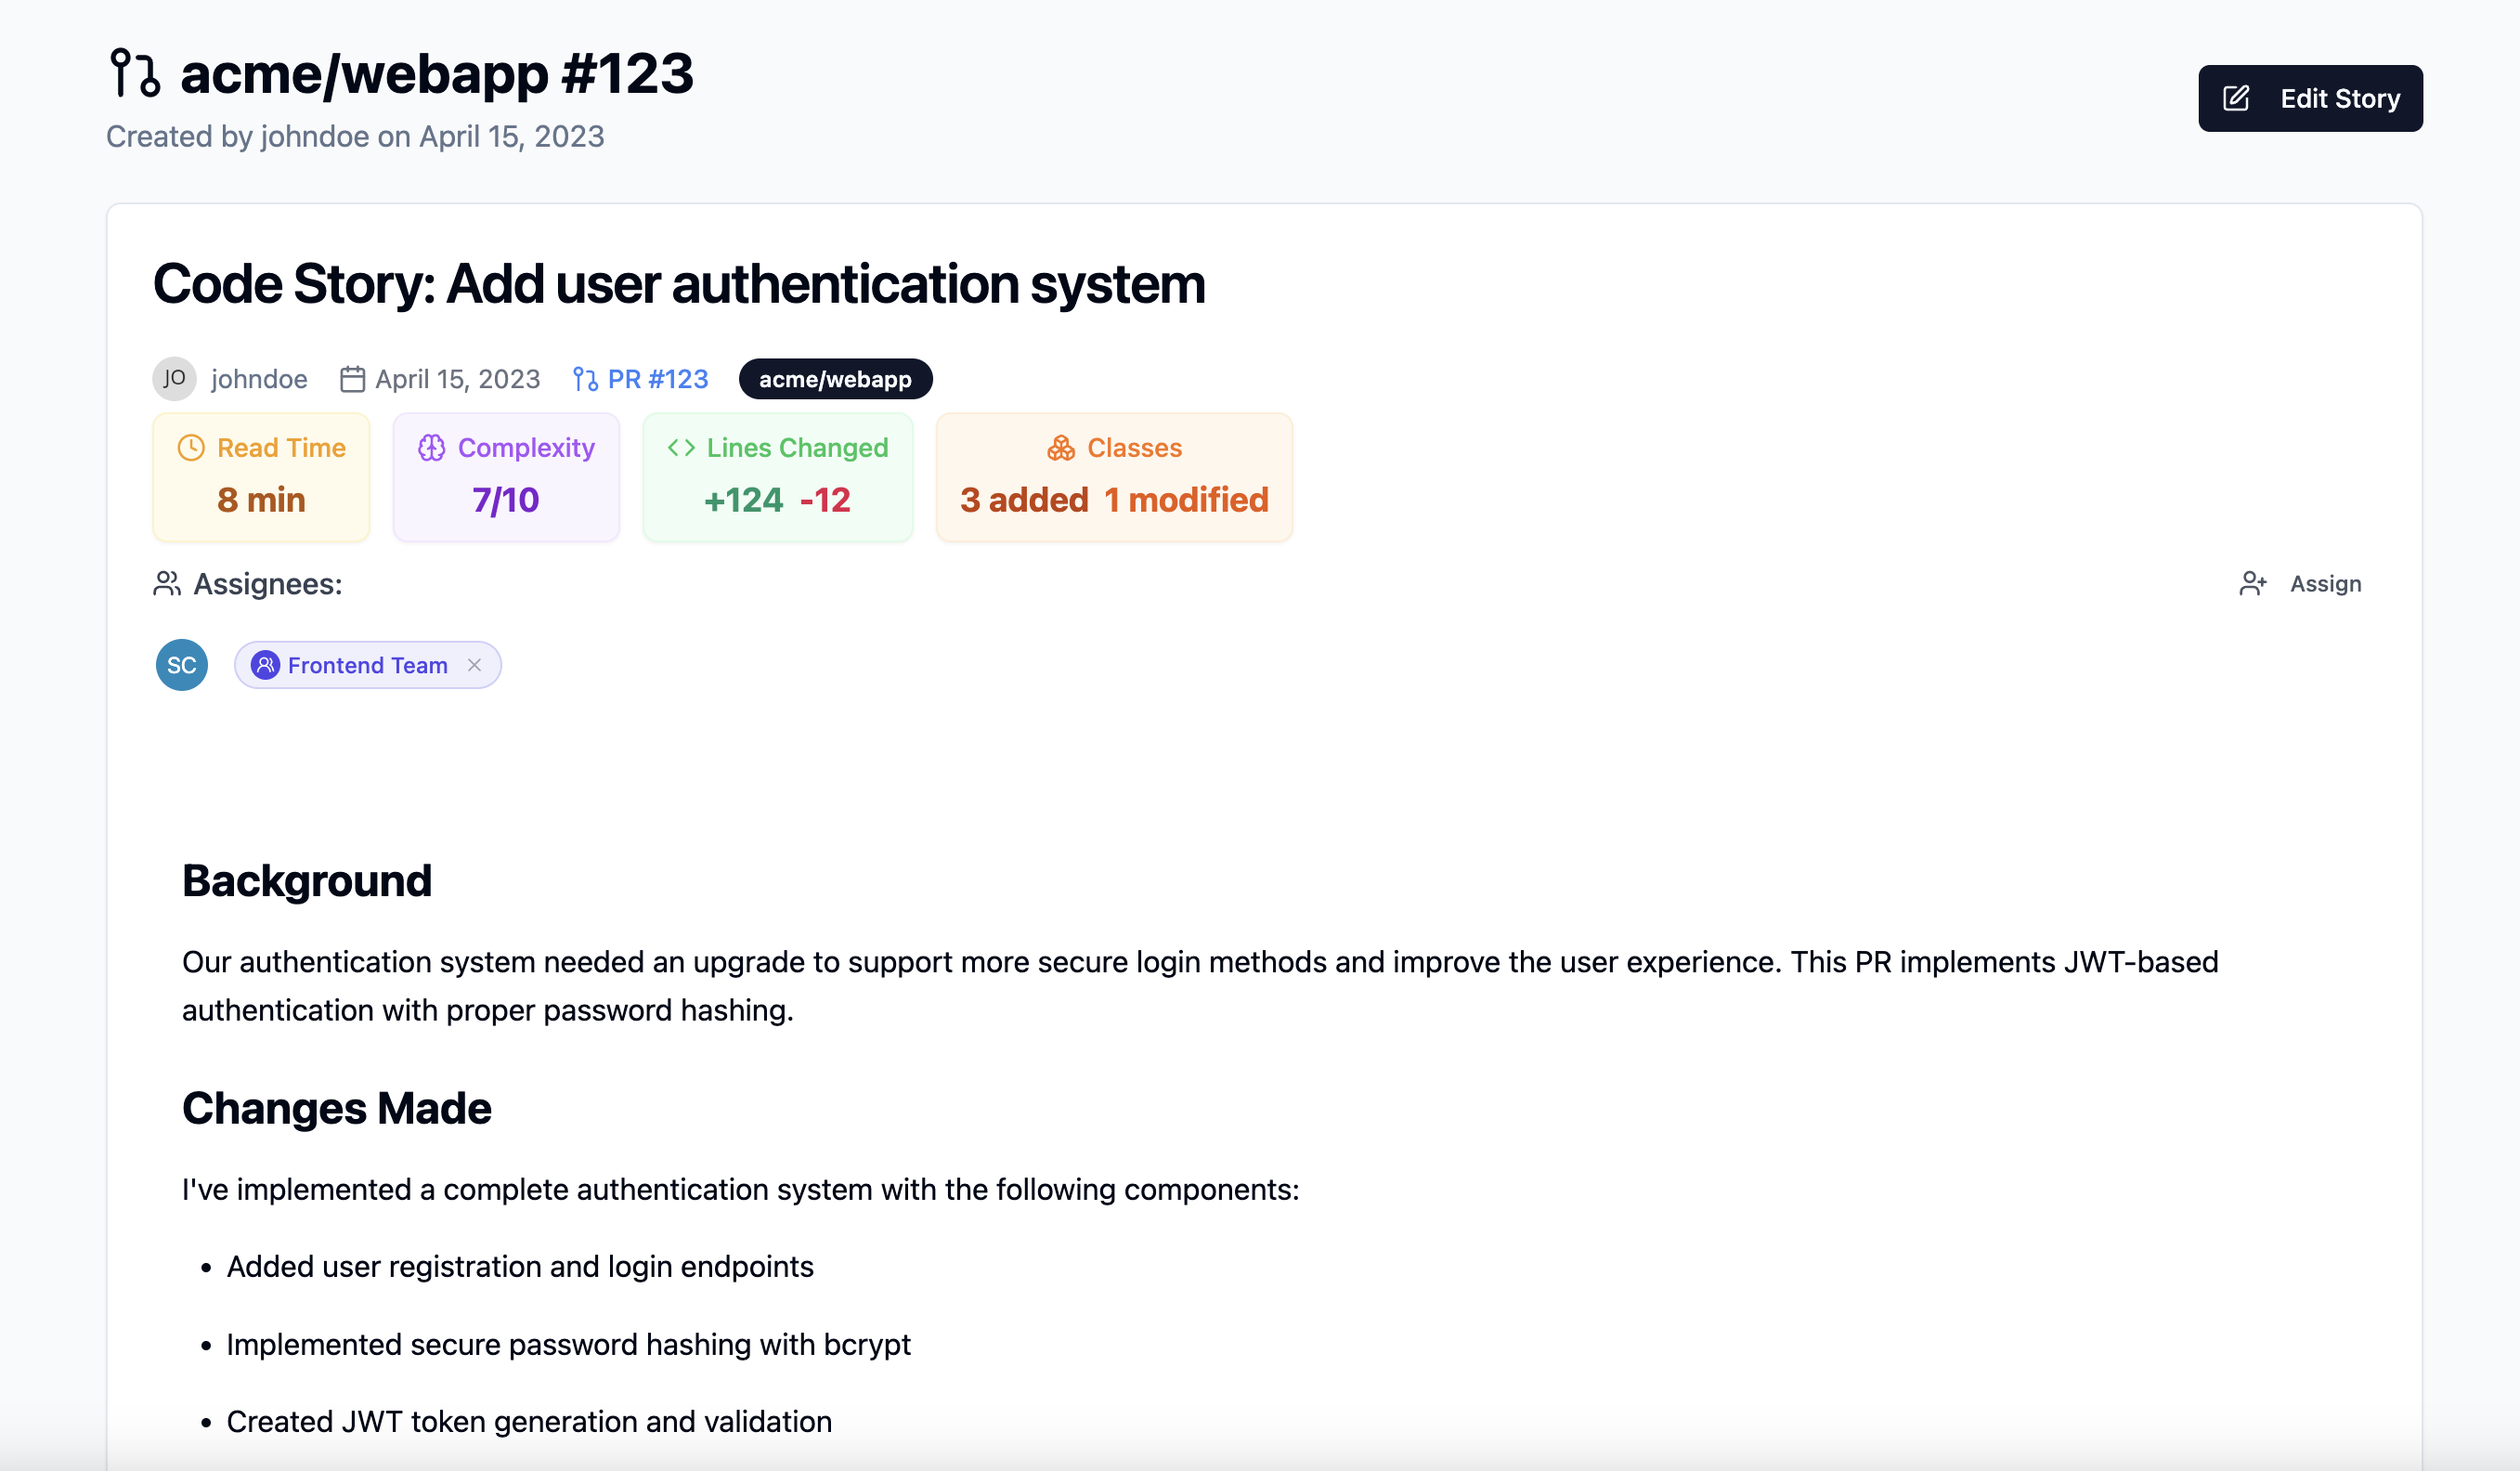Click the JO avatar next to johndoe
The height and width of the screenshot is (1471, 2520).
point(174,379)
